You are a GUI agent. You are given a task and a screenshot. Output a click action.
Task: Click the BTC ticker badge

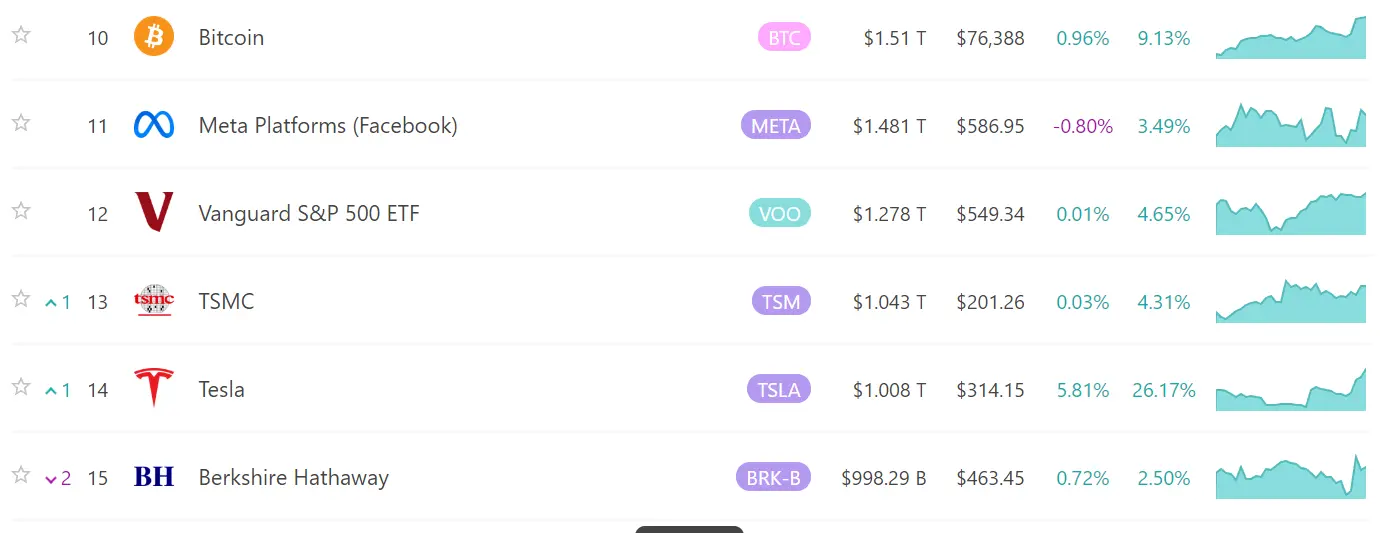(x=784, y=38)
